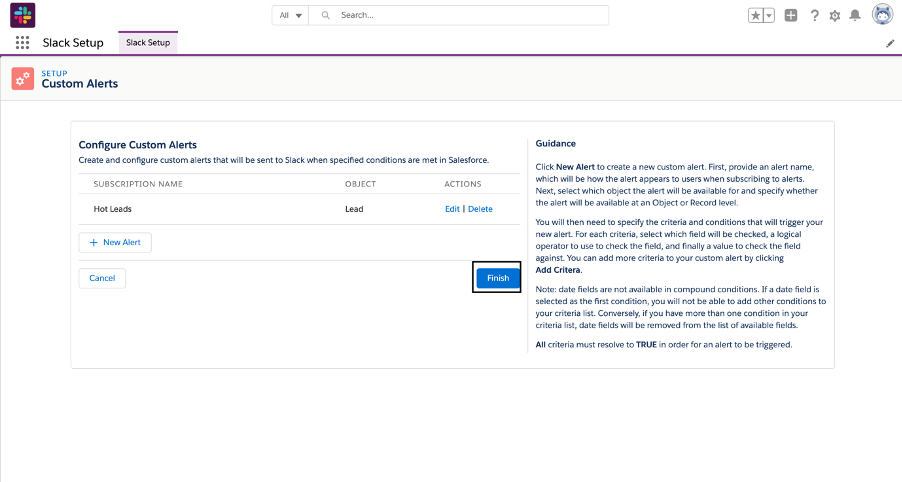Screen dimensions: 902x482
Task: Click the ACTIONS column header
Action: pyautogui.click(x=463, y=184)
